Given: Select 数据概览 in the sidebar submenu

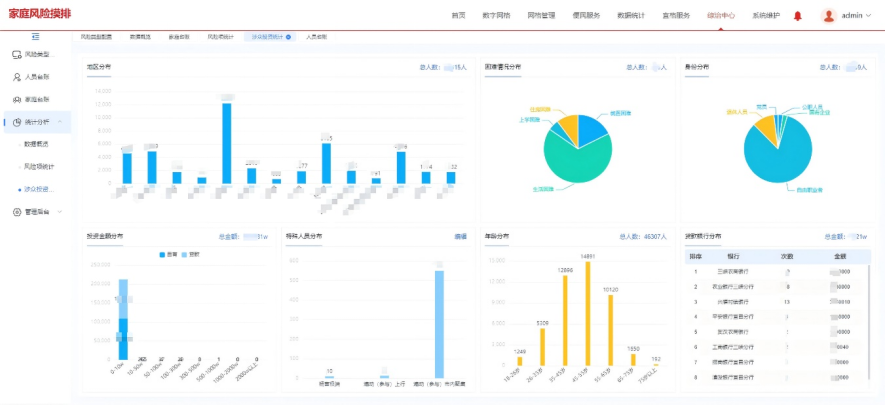Looking at the screenshot, I should [37, 144].
